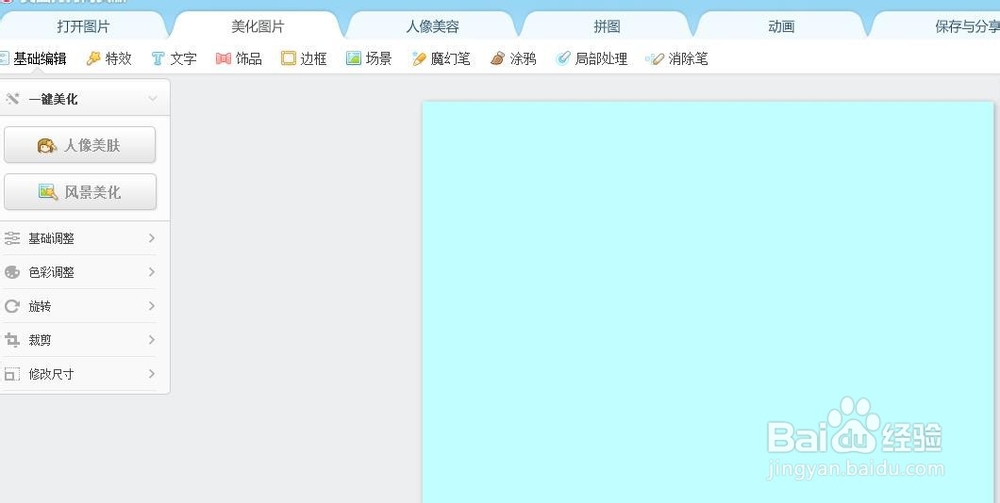Viewport: 1000px width, 503px height.
Task: Switch to 保存与分享 tab
Action: tap(938, 27)
